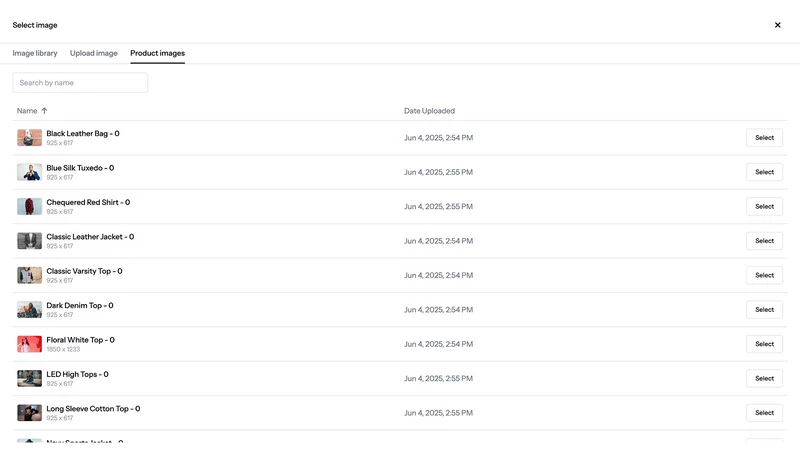
Task: Click the name 'Long Sleeve Cotton Top - 0'
Action: pos(93,409)
